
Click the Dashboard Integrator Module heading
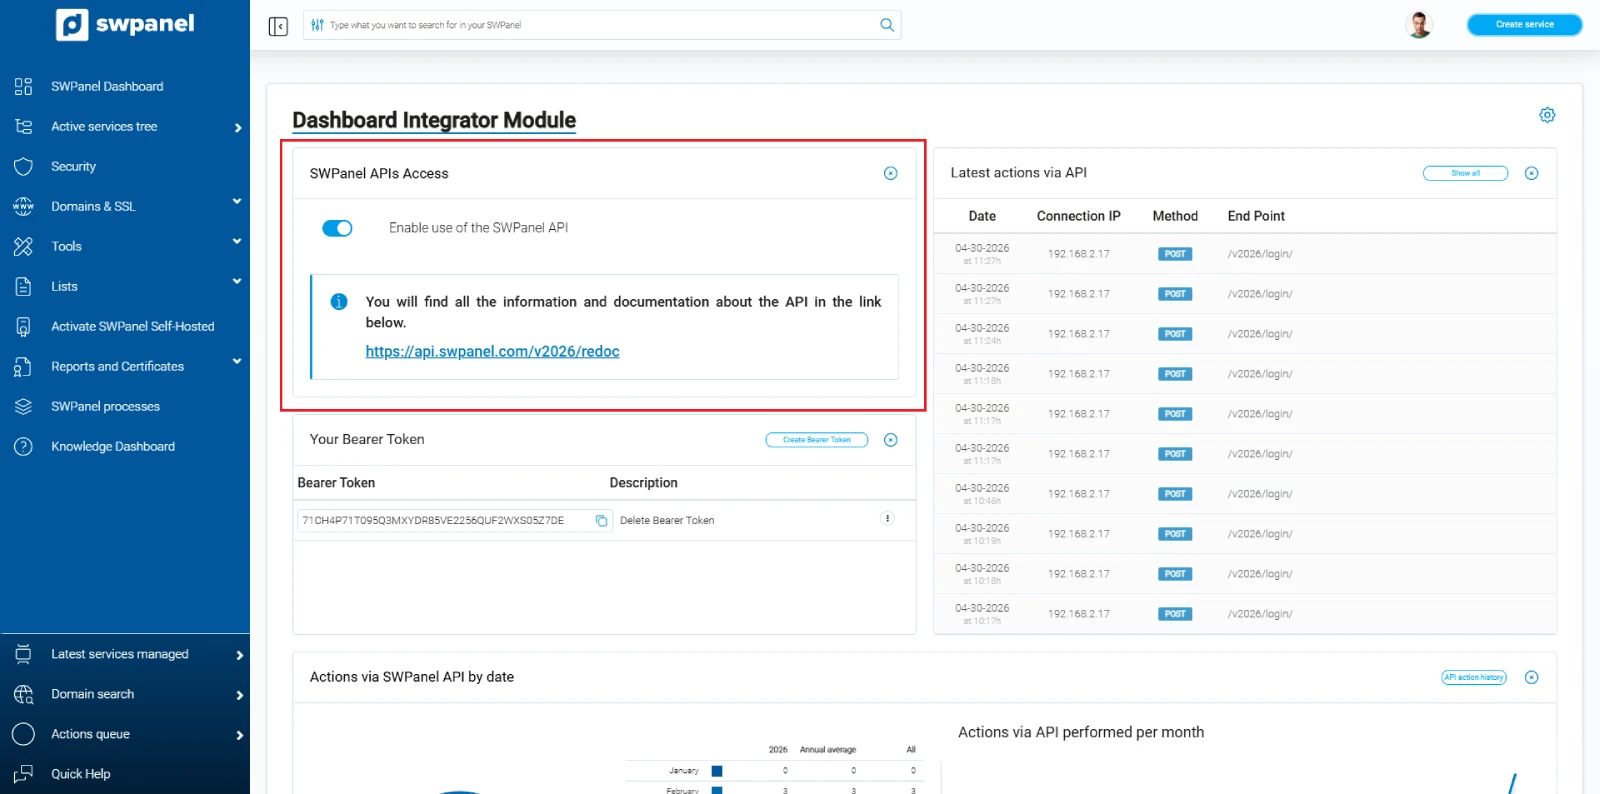[434, 121]
